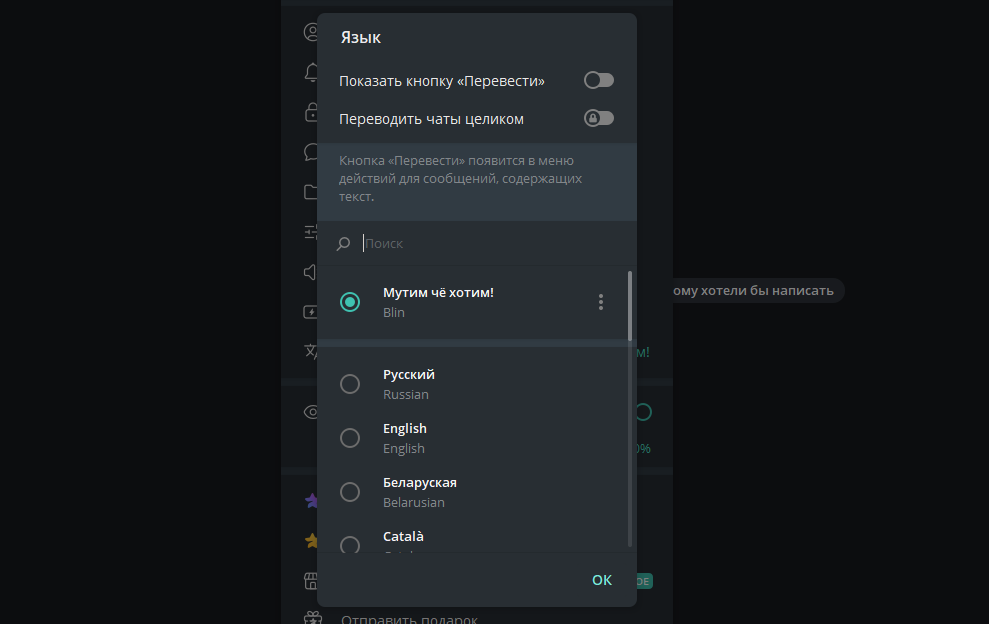Click the speaker icon in sidebar
The image size is (989, 624).
coord(311,272)
